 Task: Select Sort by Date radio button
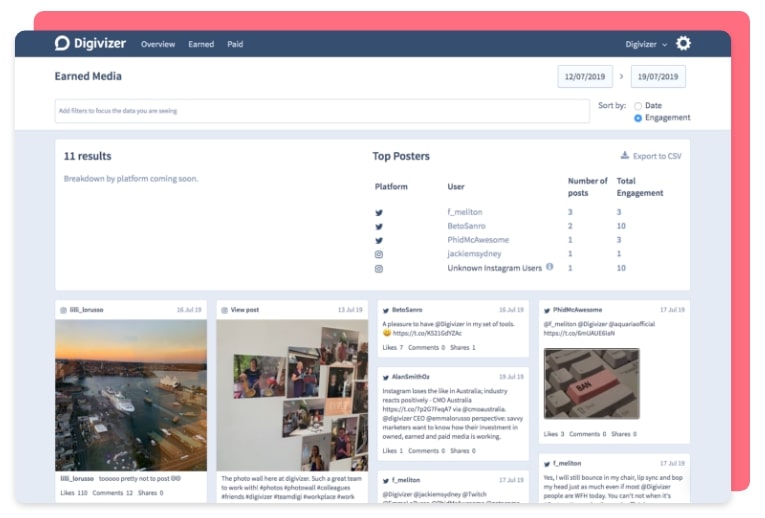coord(638,106)
